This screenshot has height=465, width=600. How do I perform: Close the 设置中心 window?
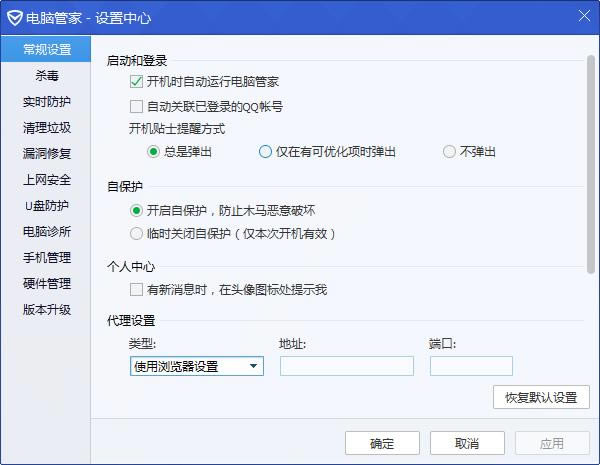pyautogui.click(x=584, y=16)
